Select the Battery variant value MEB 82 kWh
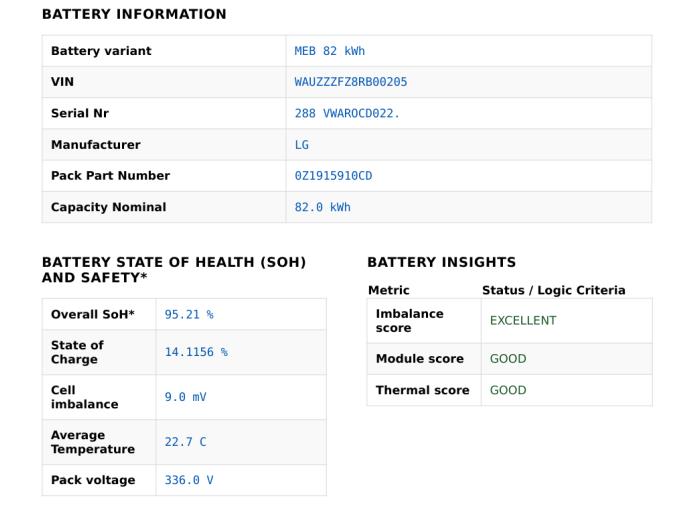The height and width of the screenshot is (525, 700). [x=329, y=51]
